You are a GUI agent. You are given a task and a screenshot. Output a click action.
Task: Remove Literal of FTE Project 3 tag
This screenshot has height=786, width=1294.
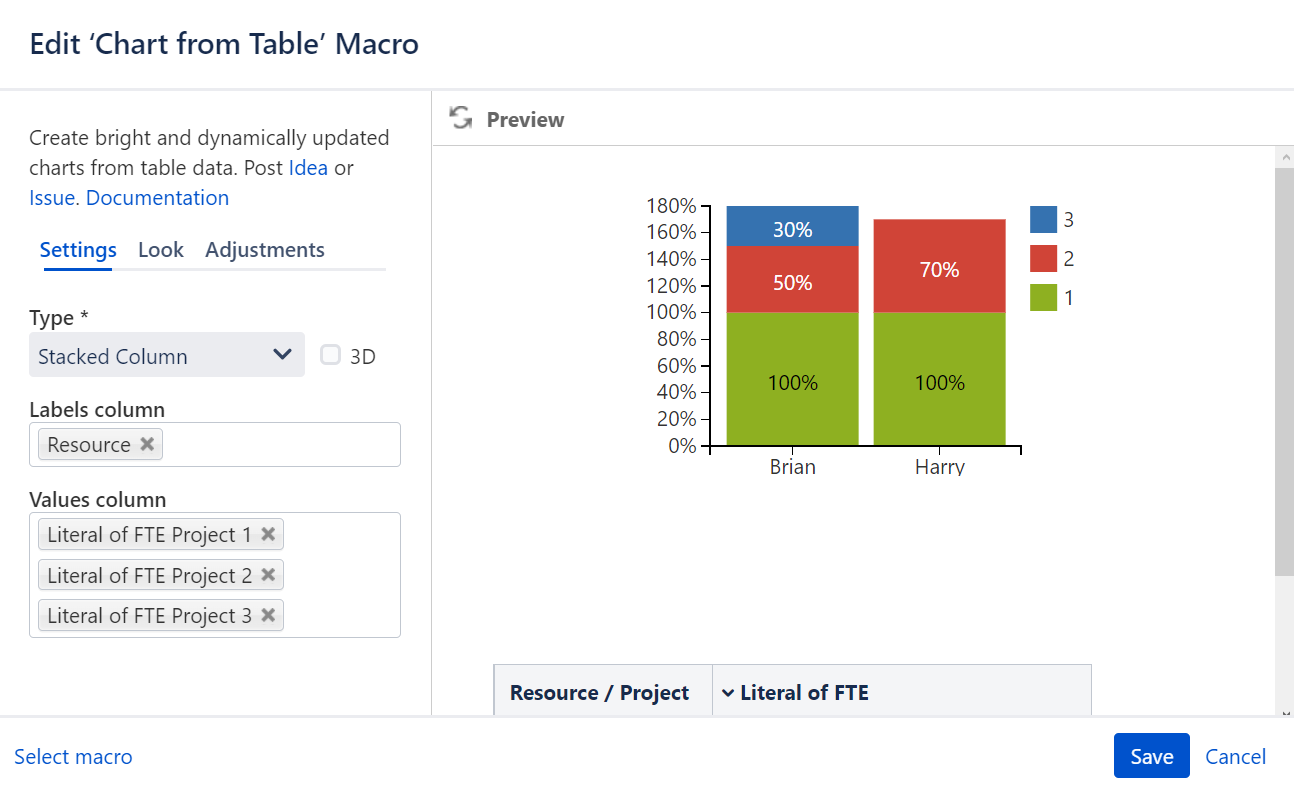tap(268, 615)
